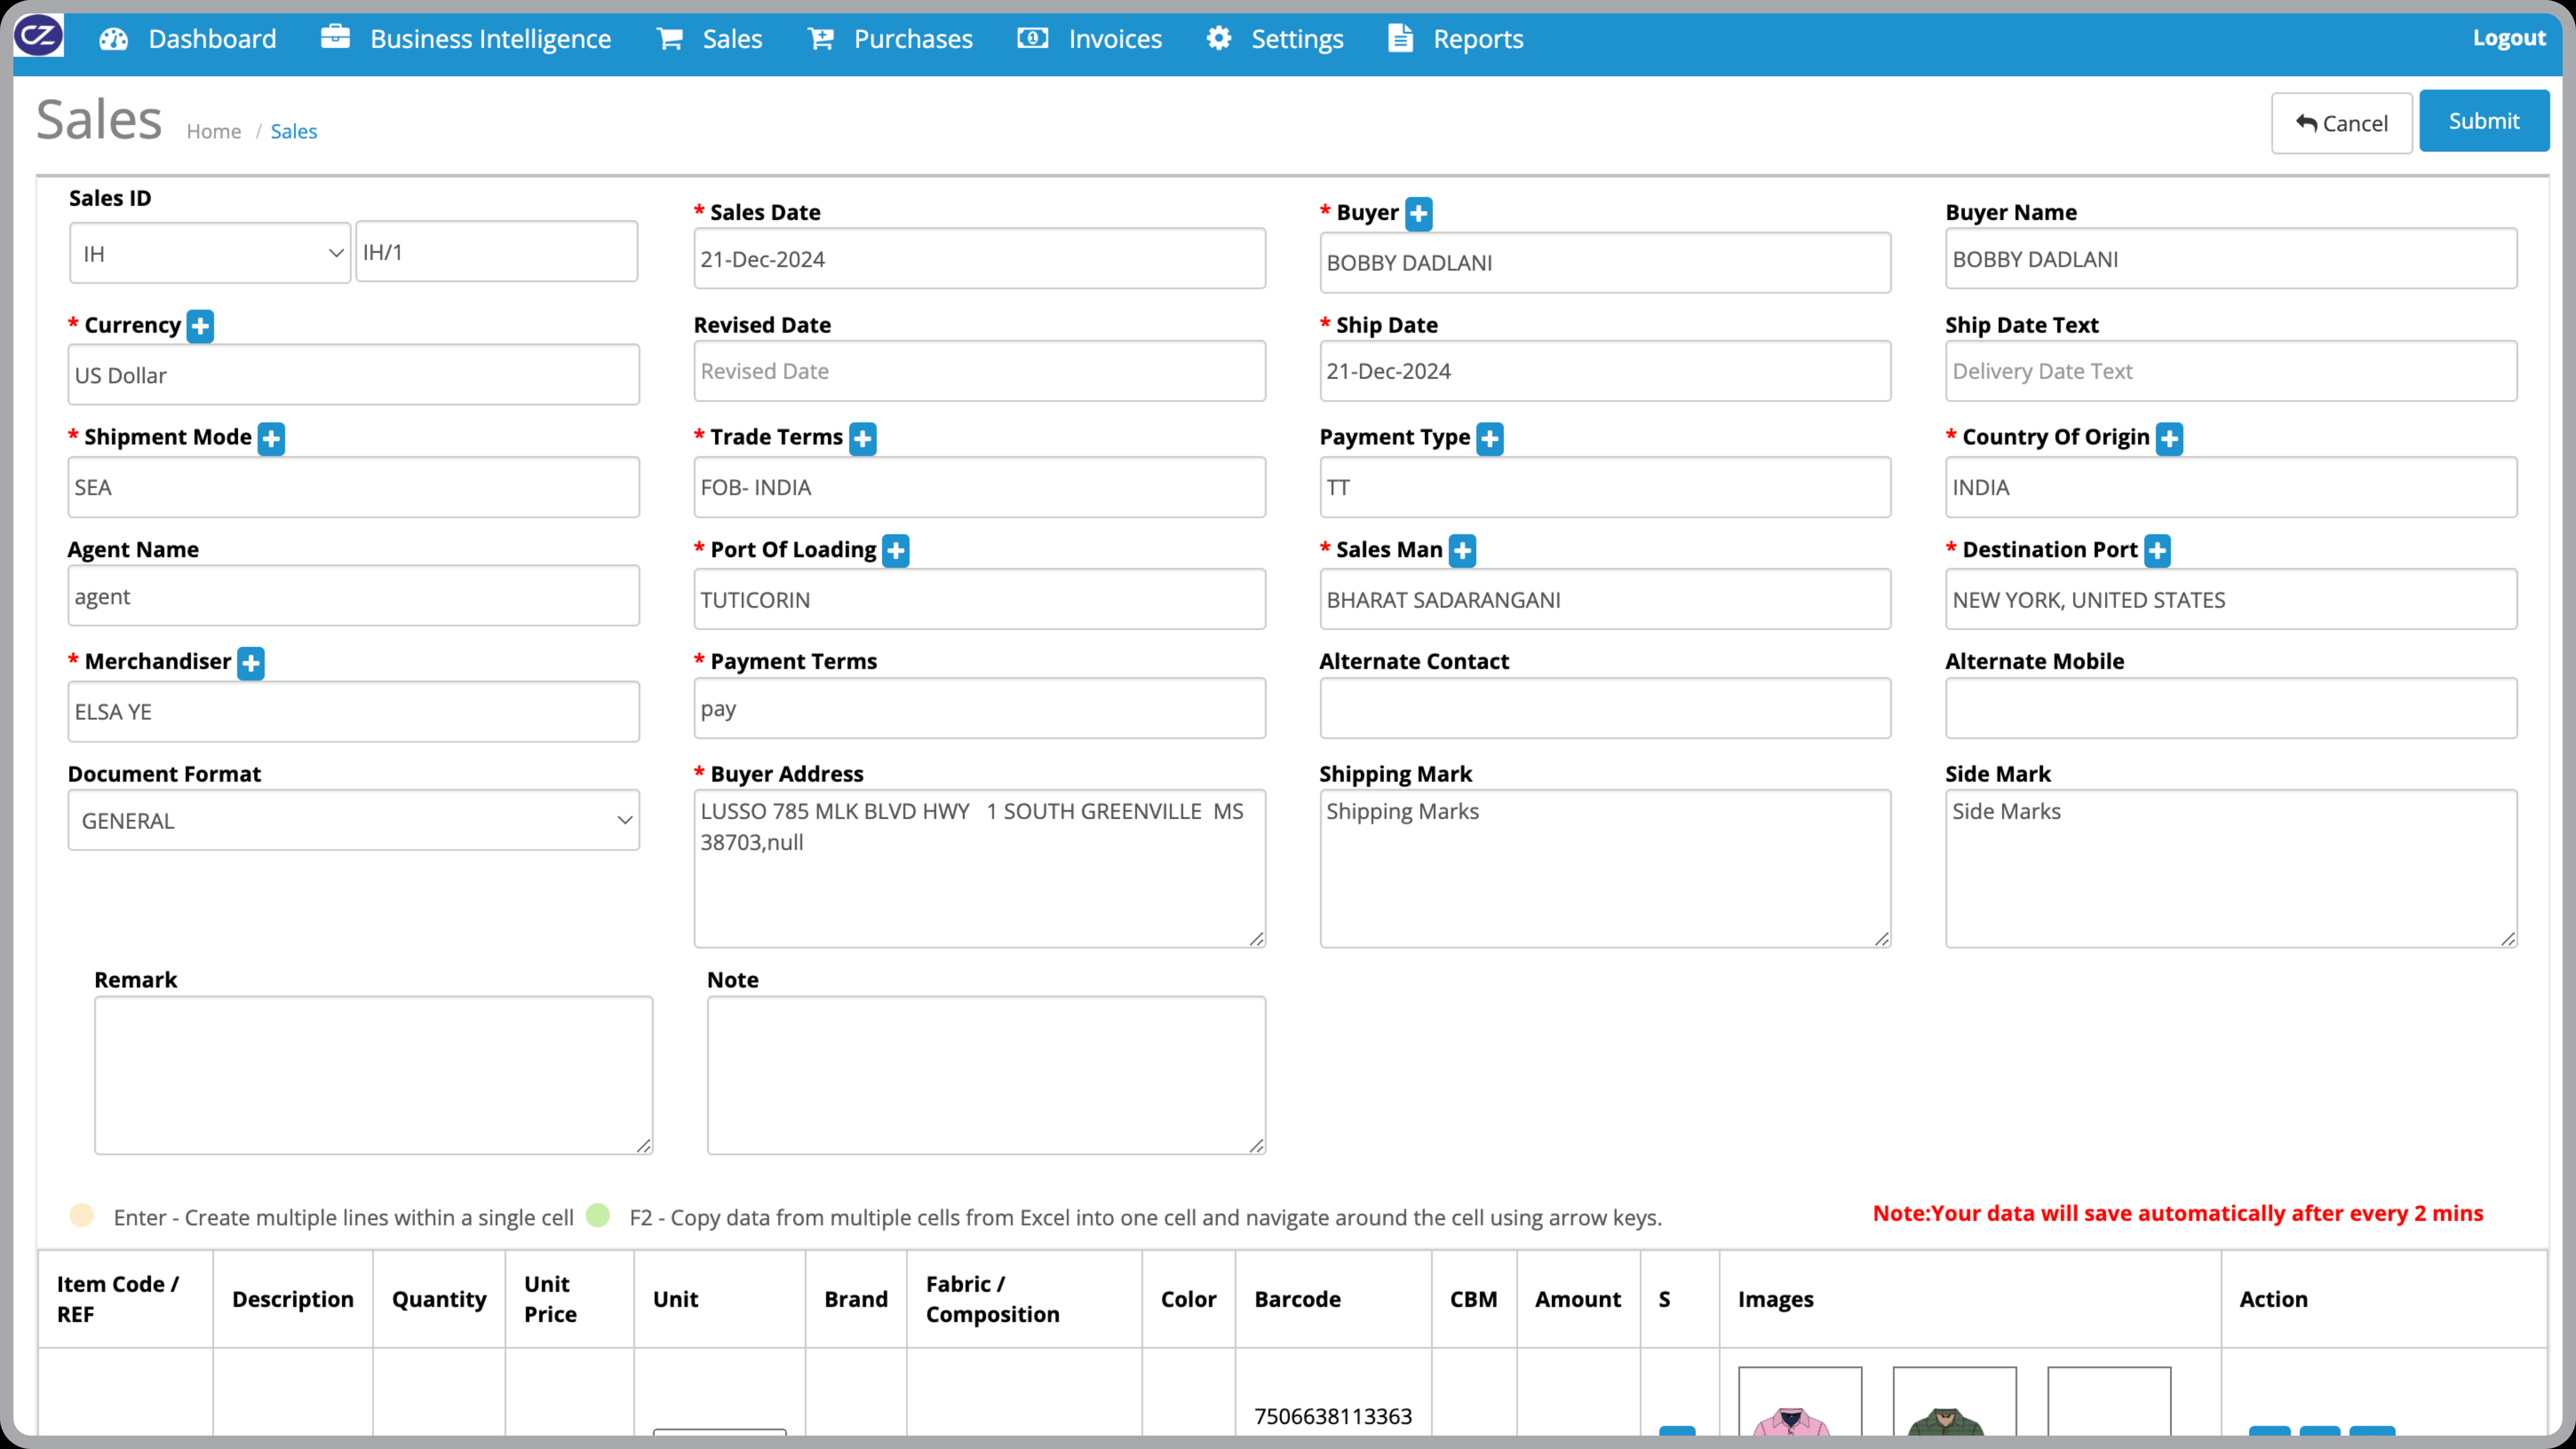Viewport: 2576px width, 1449px height.
Task: Click the Alternate Mobile field
Action: (x=2230, y=708)
